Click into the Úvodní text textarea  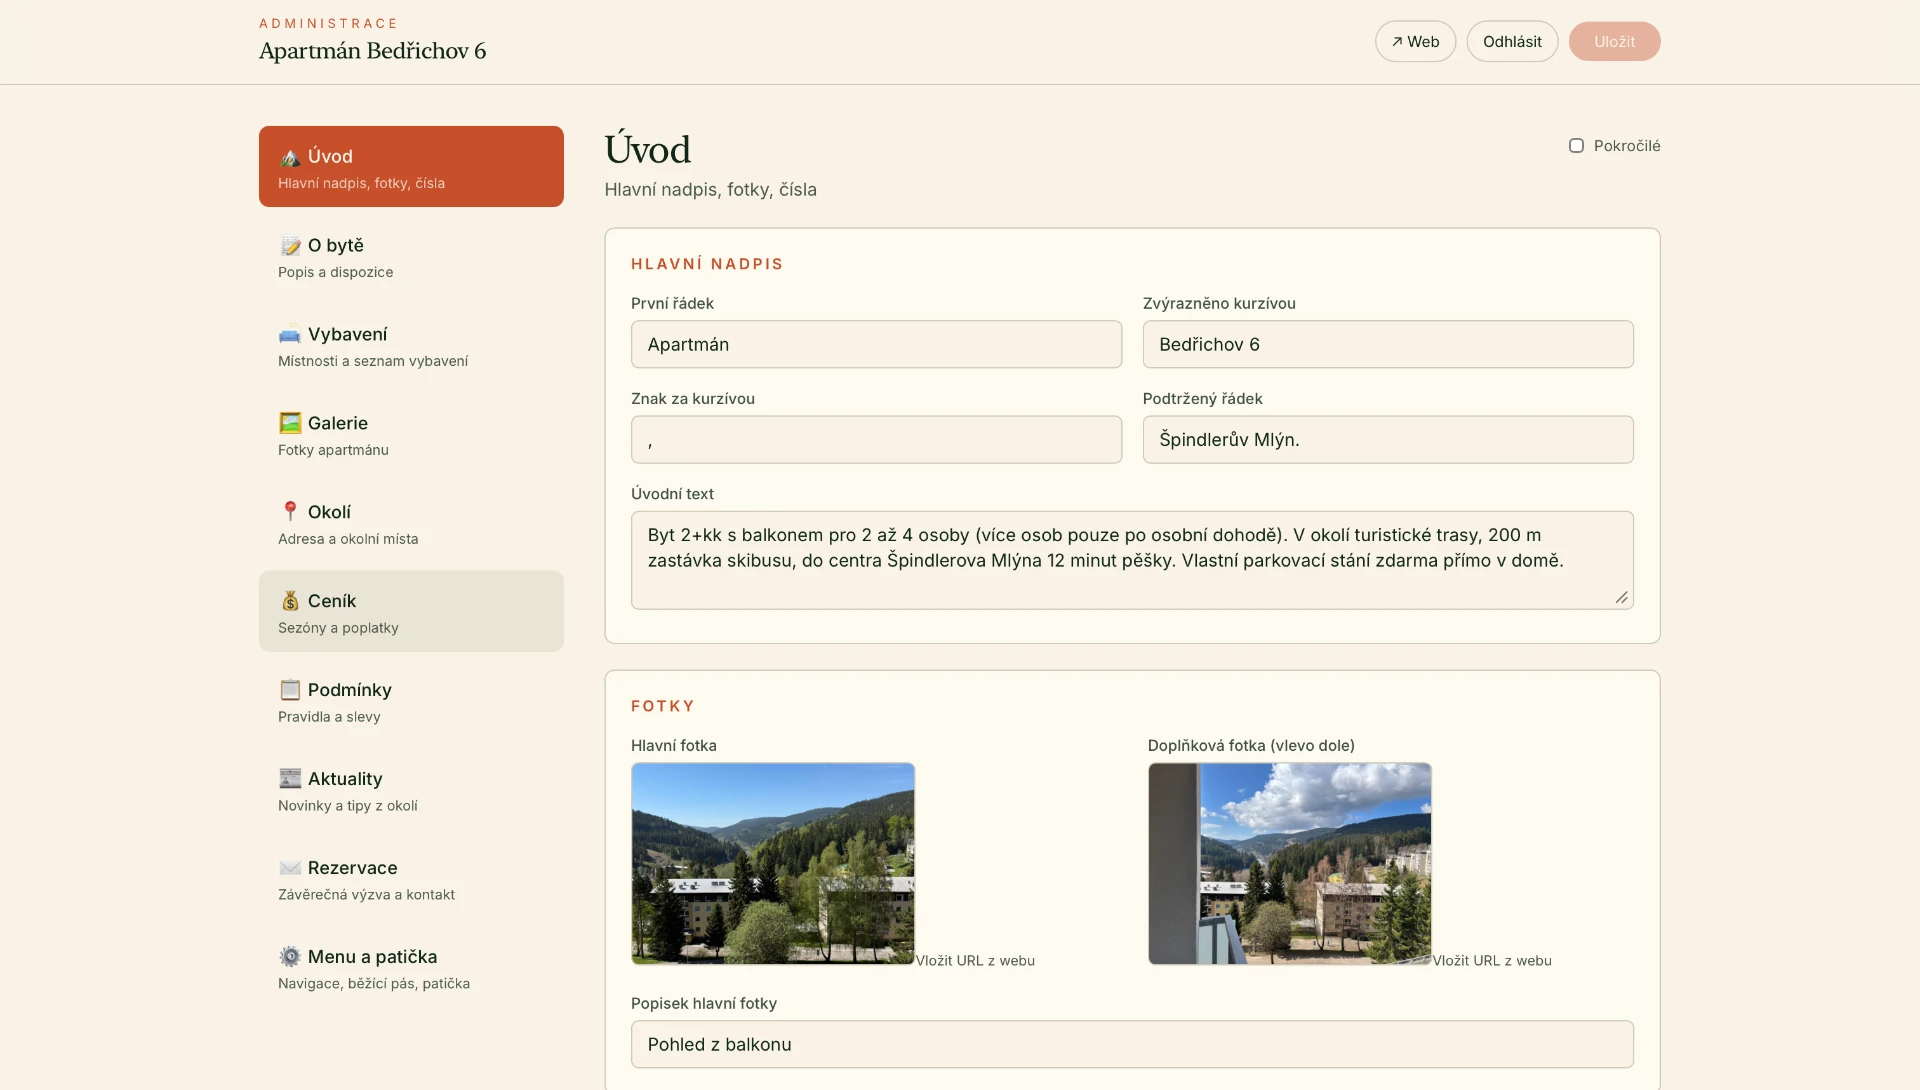[x=1132, y=561]
